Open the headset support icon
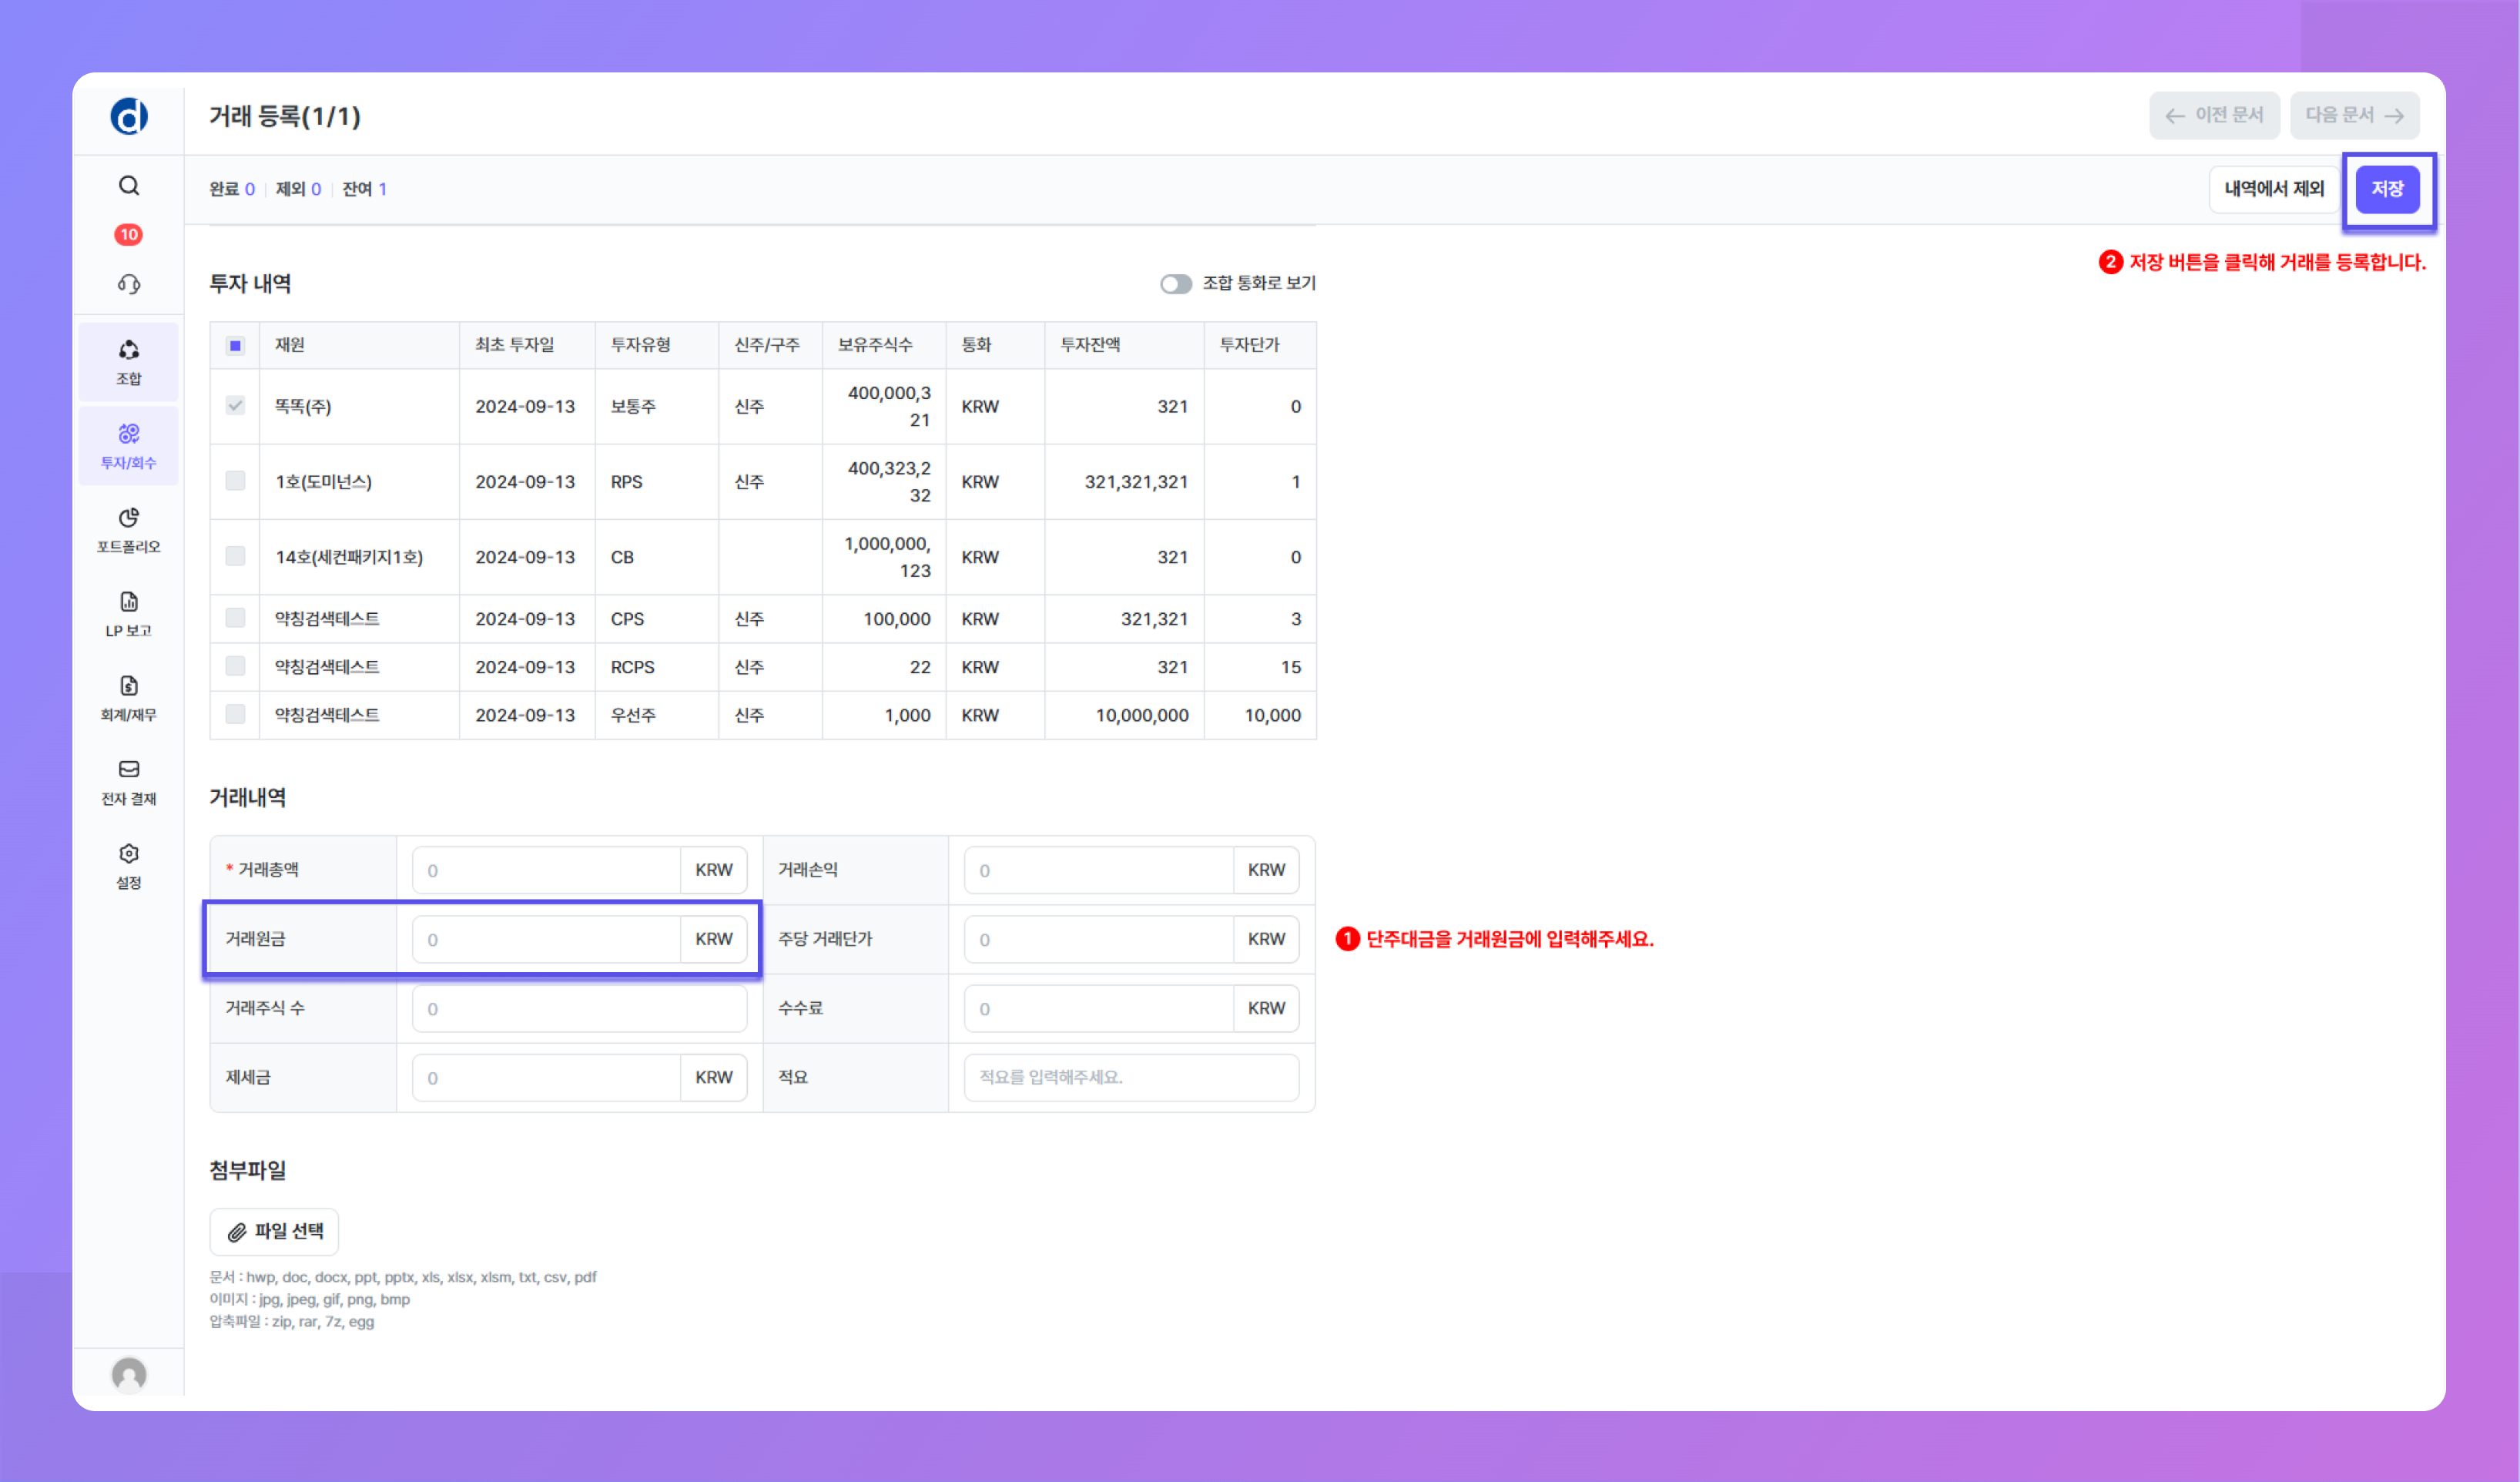Viewport: 2520px width, 1482px height. coord(128,285)
